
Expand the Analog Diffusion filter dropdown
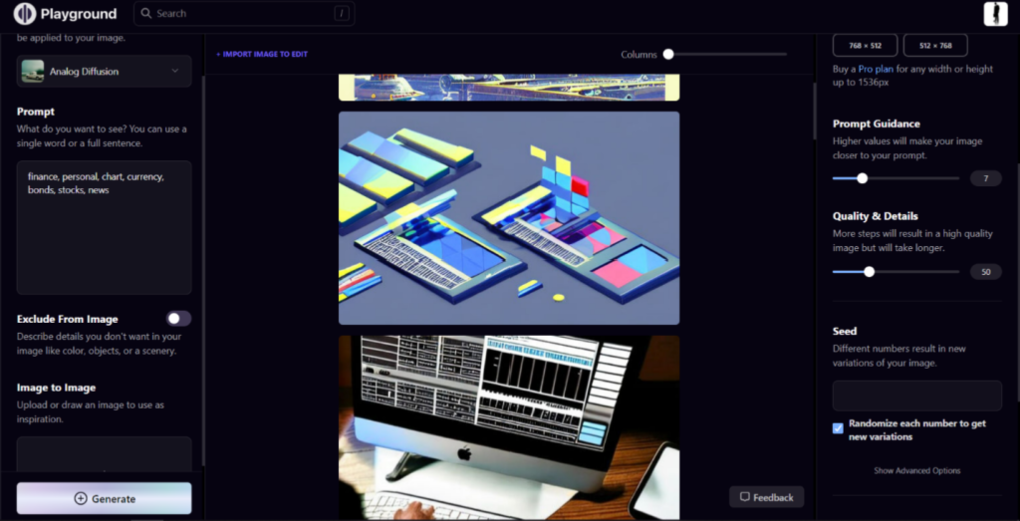click(175, 71)
